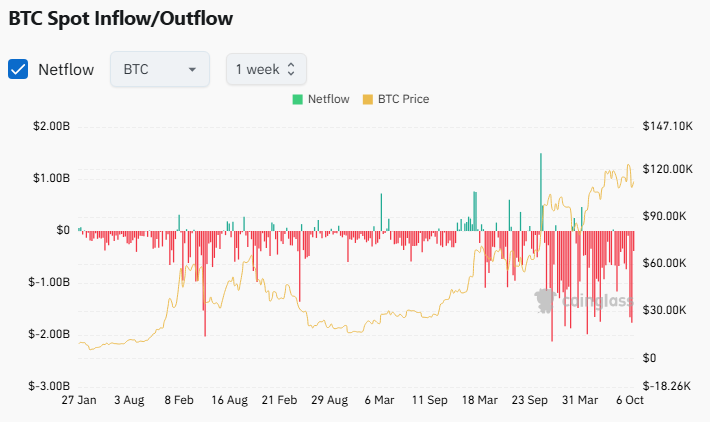Click the 27 Jan date label
This screenshot has height=422, width=710.
click(78, 400)
